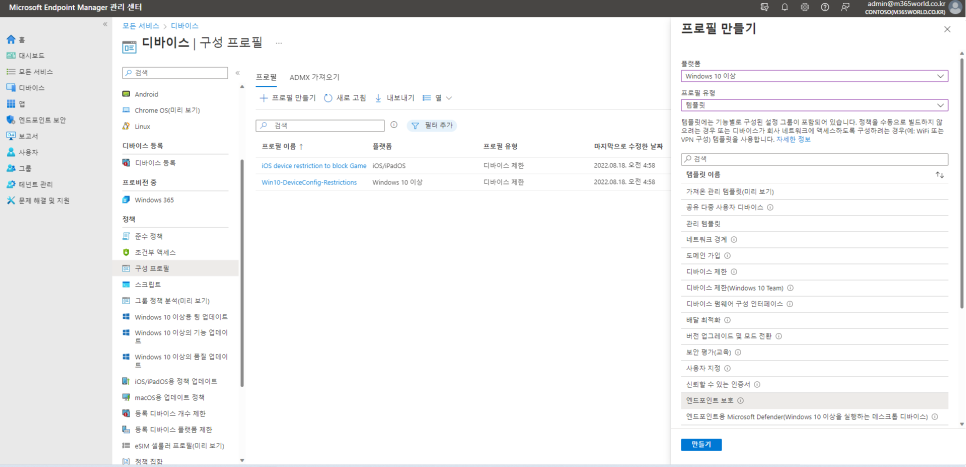Click the 내보내기 download icon

[378, 98]
